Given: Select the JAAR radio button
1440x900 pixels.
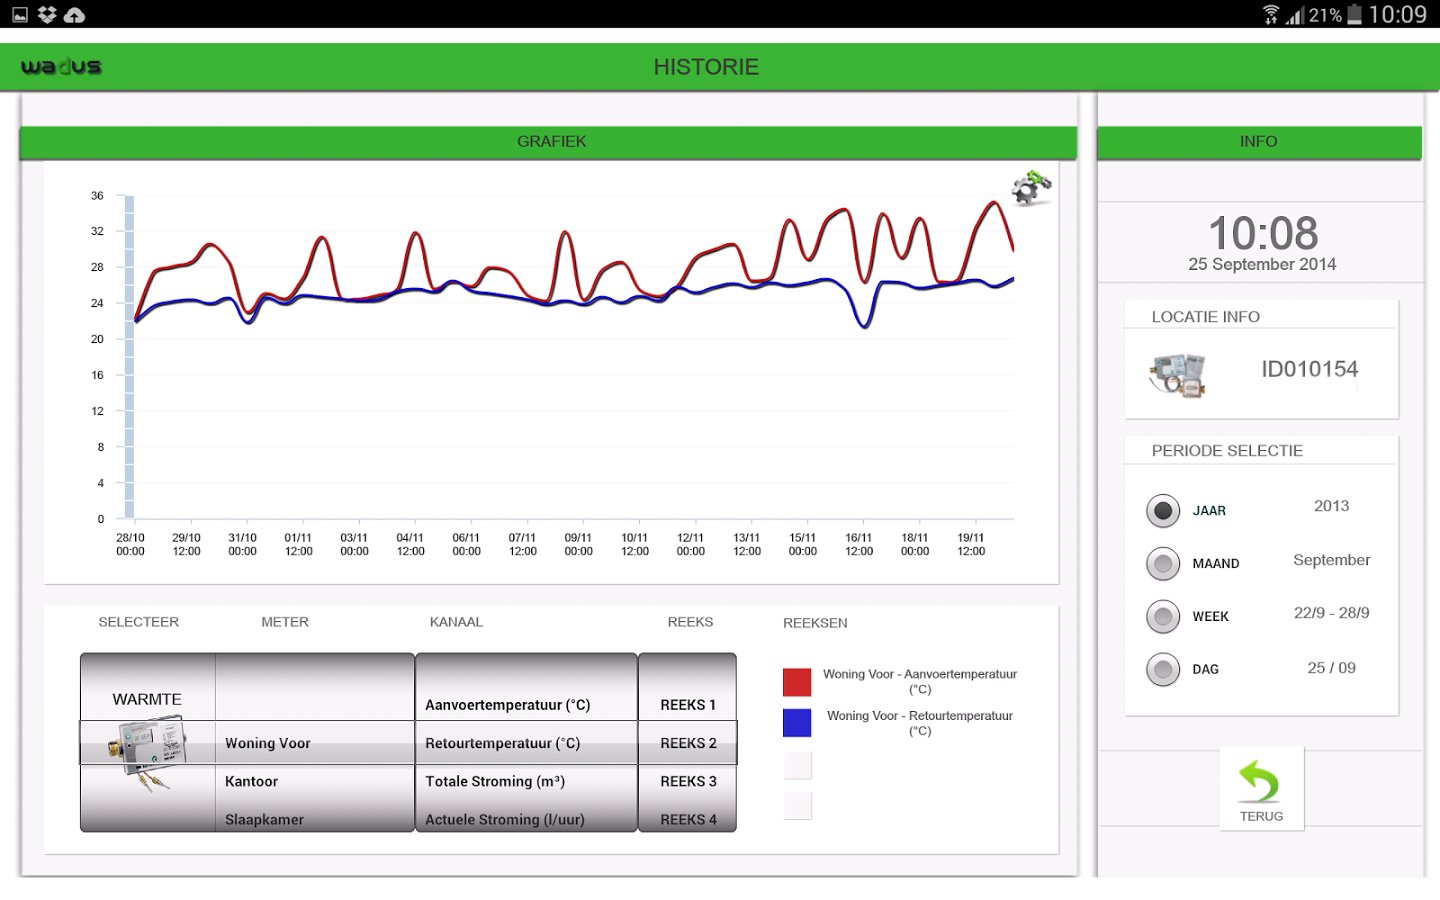Looking at the screenshot, I should pos(1163,510).
